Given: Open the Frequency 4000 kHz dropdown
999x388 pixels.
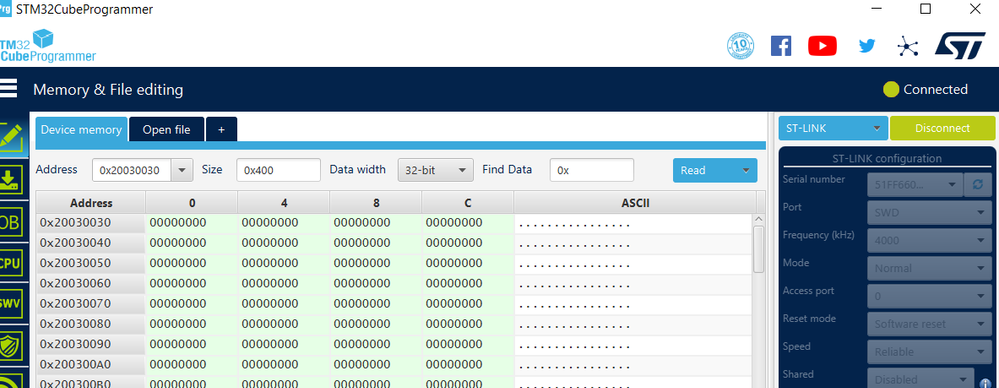Looking at the screenshot, I should point(930,240).
